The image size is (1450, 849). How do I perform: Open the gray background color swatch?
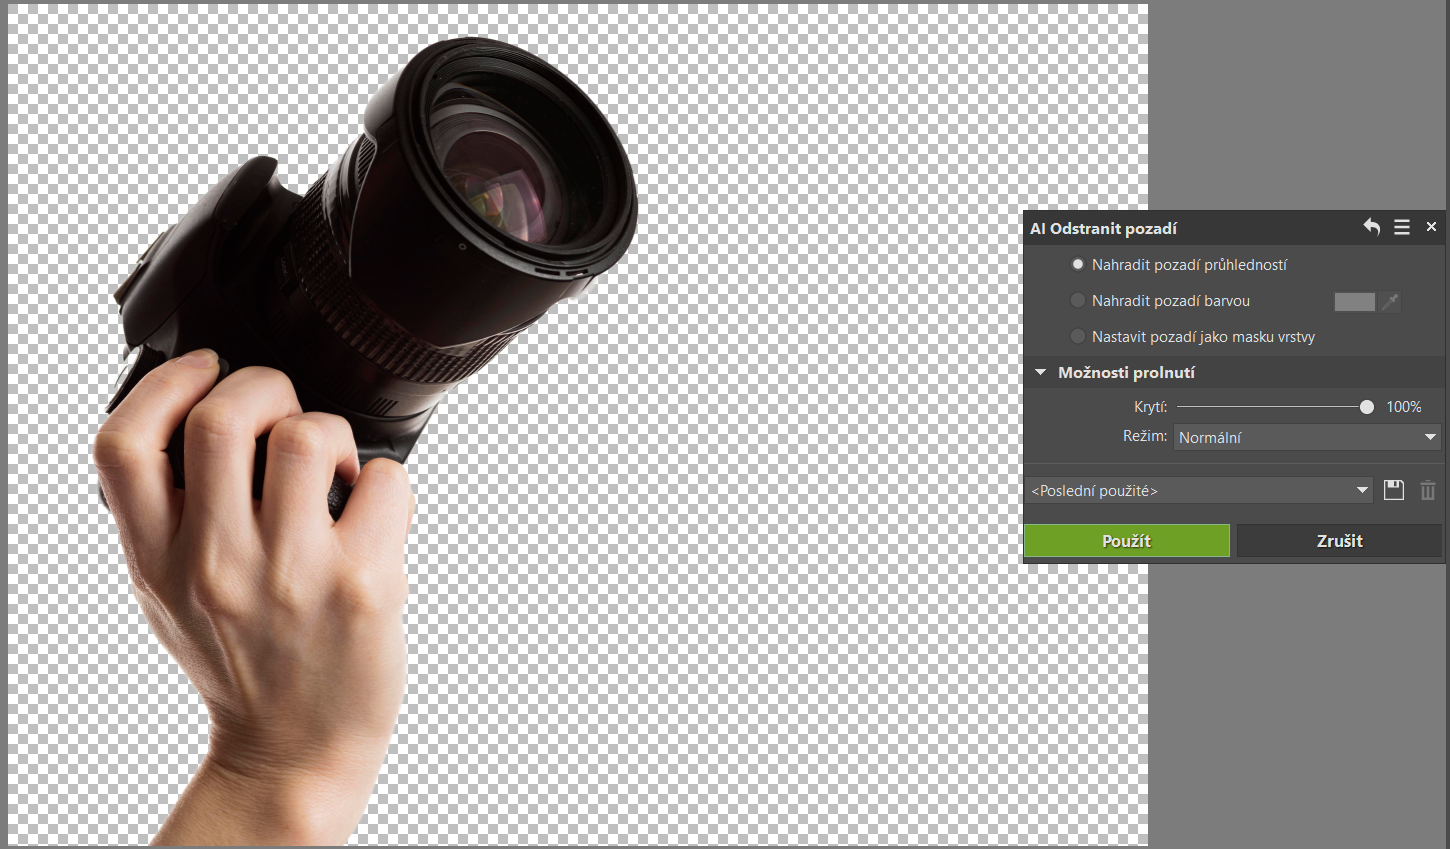[x=1354, y=301]
